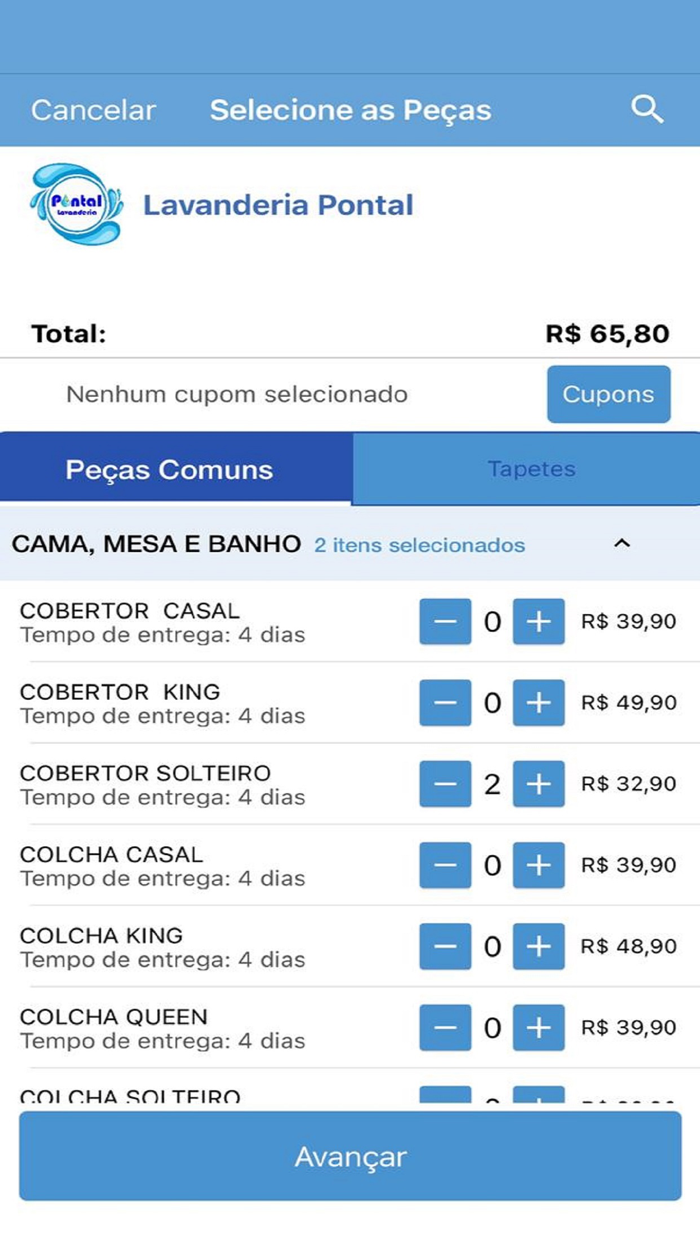Decrease COBERTOR CASAL quantity with minus

pos(445,622)
